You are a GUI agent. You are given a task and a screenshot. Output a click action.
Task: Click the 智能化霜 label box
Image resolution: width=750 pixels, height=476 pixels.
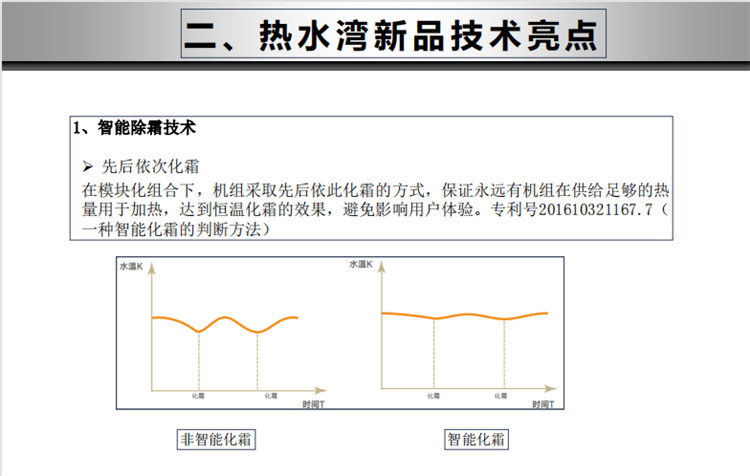(x=474, y=439)
